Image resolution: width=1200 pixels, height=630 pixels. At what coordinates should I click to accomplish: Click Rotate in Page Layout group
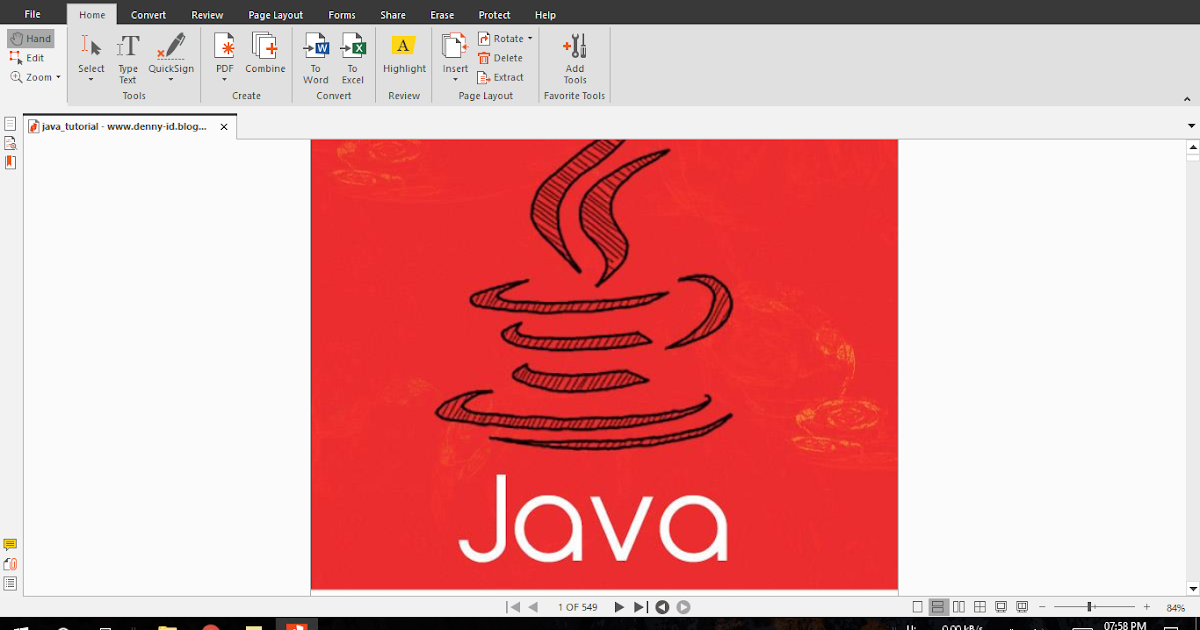[500, 39]
